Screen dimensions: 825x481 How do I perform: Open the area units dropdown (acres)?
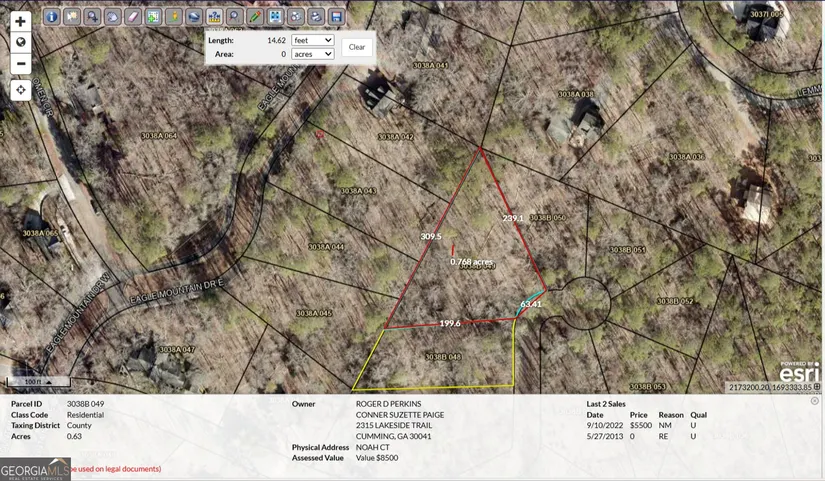pos(312,54)
